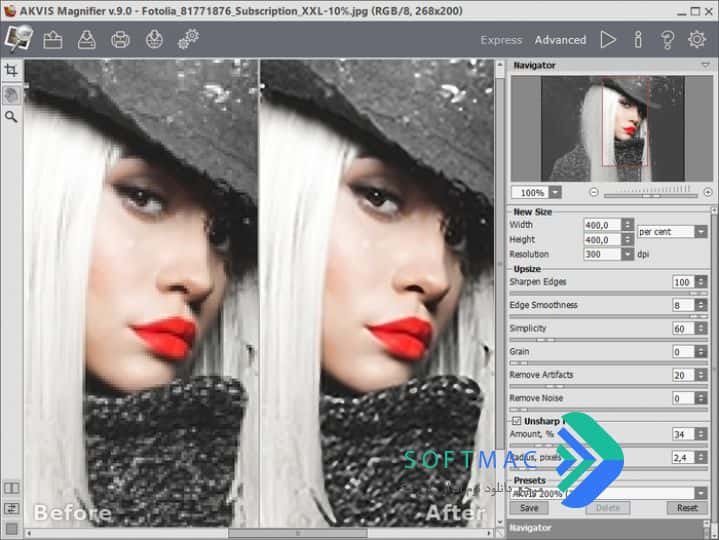Click the Sharpen Edges value stepper

pos(701,282)
